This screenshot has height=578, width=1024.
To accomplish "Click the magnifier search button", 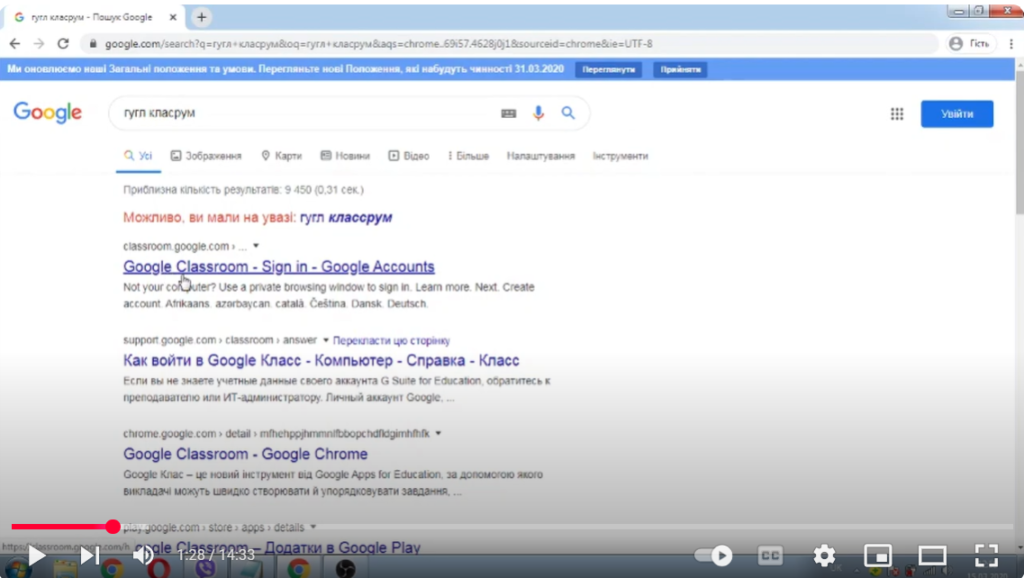I will click(x=568, y=113).
